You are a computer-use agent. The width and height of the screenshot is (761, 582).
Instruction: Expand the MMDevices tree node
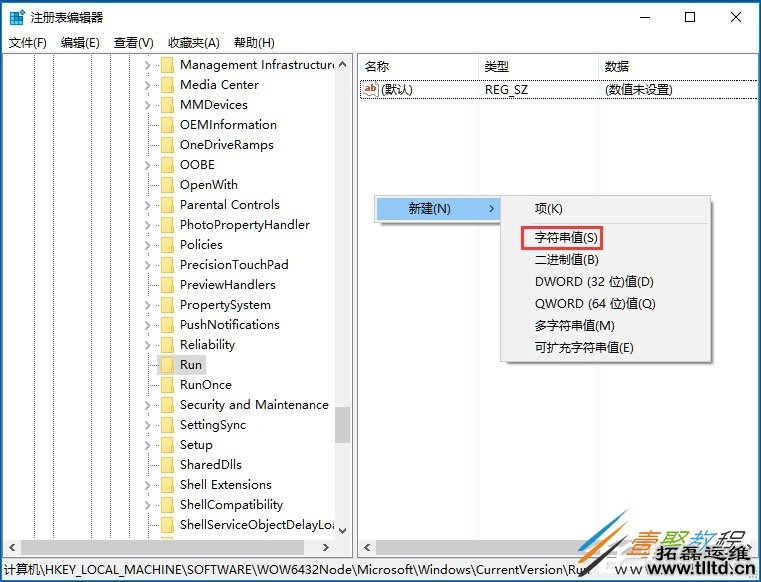click(148, 105)
